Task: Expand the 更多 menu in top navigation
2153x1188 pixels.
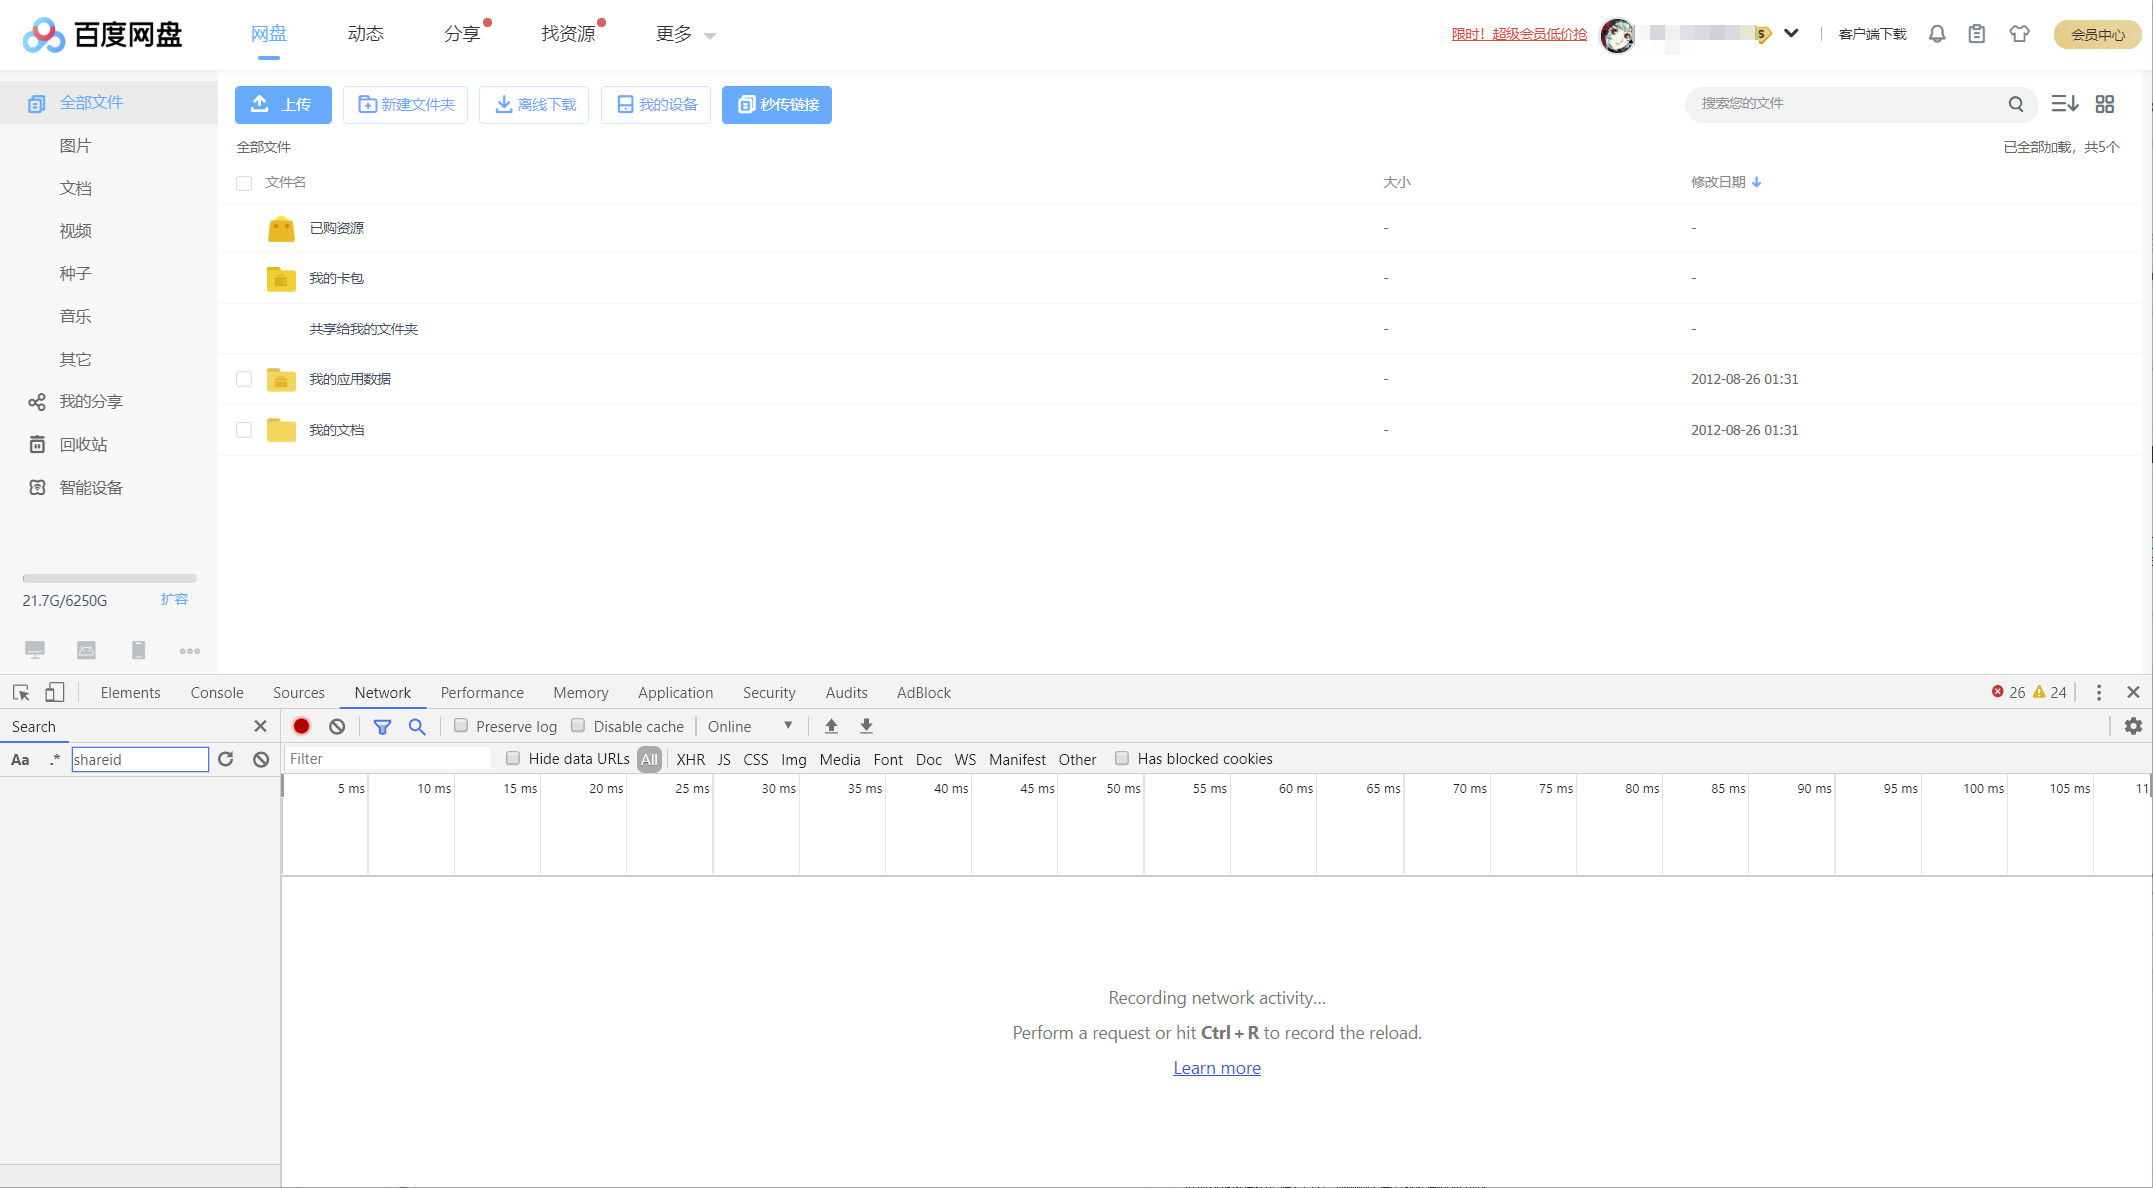Action: coord(685,34)
